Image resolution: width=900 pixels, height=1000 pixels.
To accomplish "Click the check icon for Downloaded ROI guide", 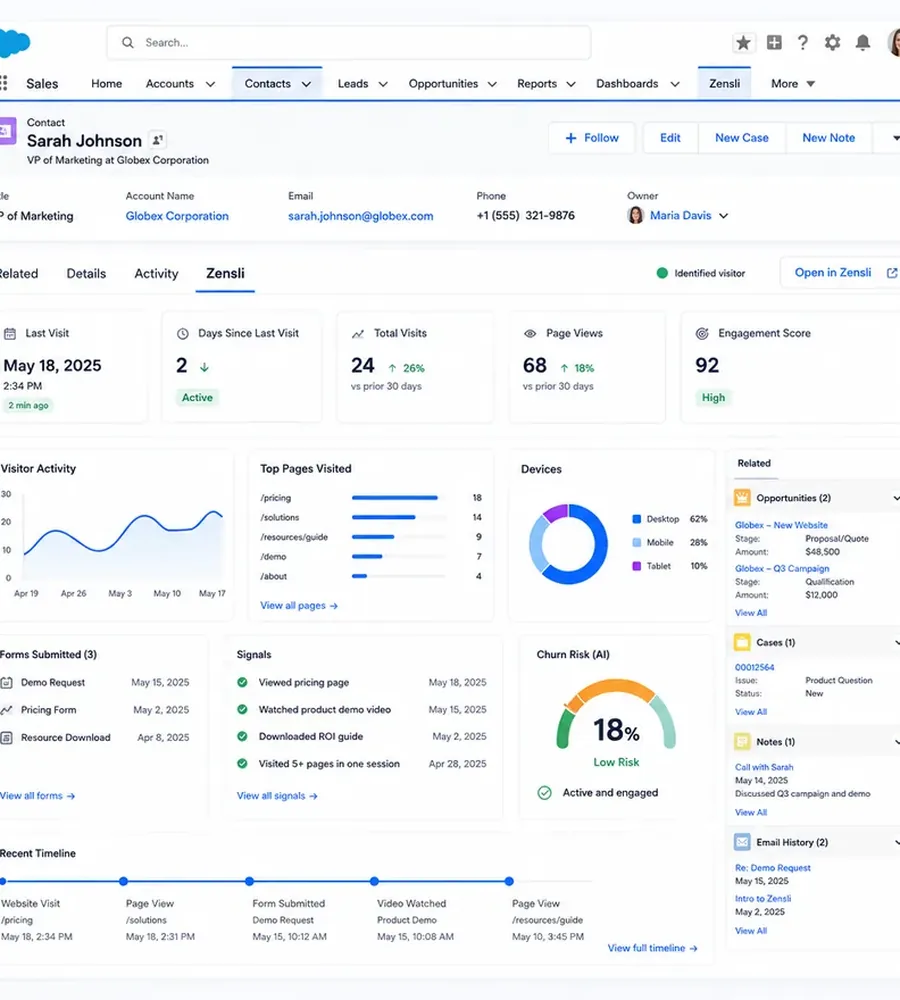I will pos(242,736).
